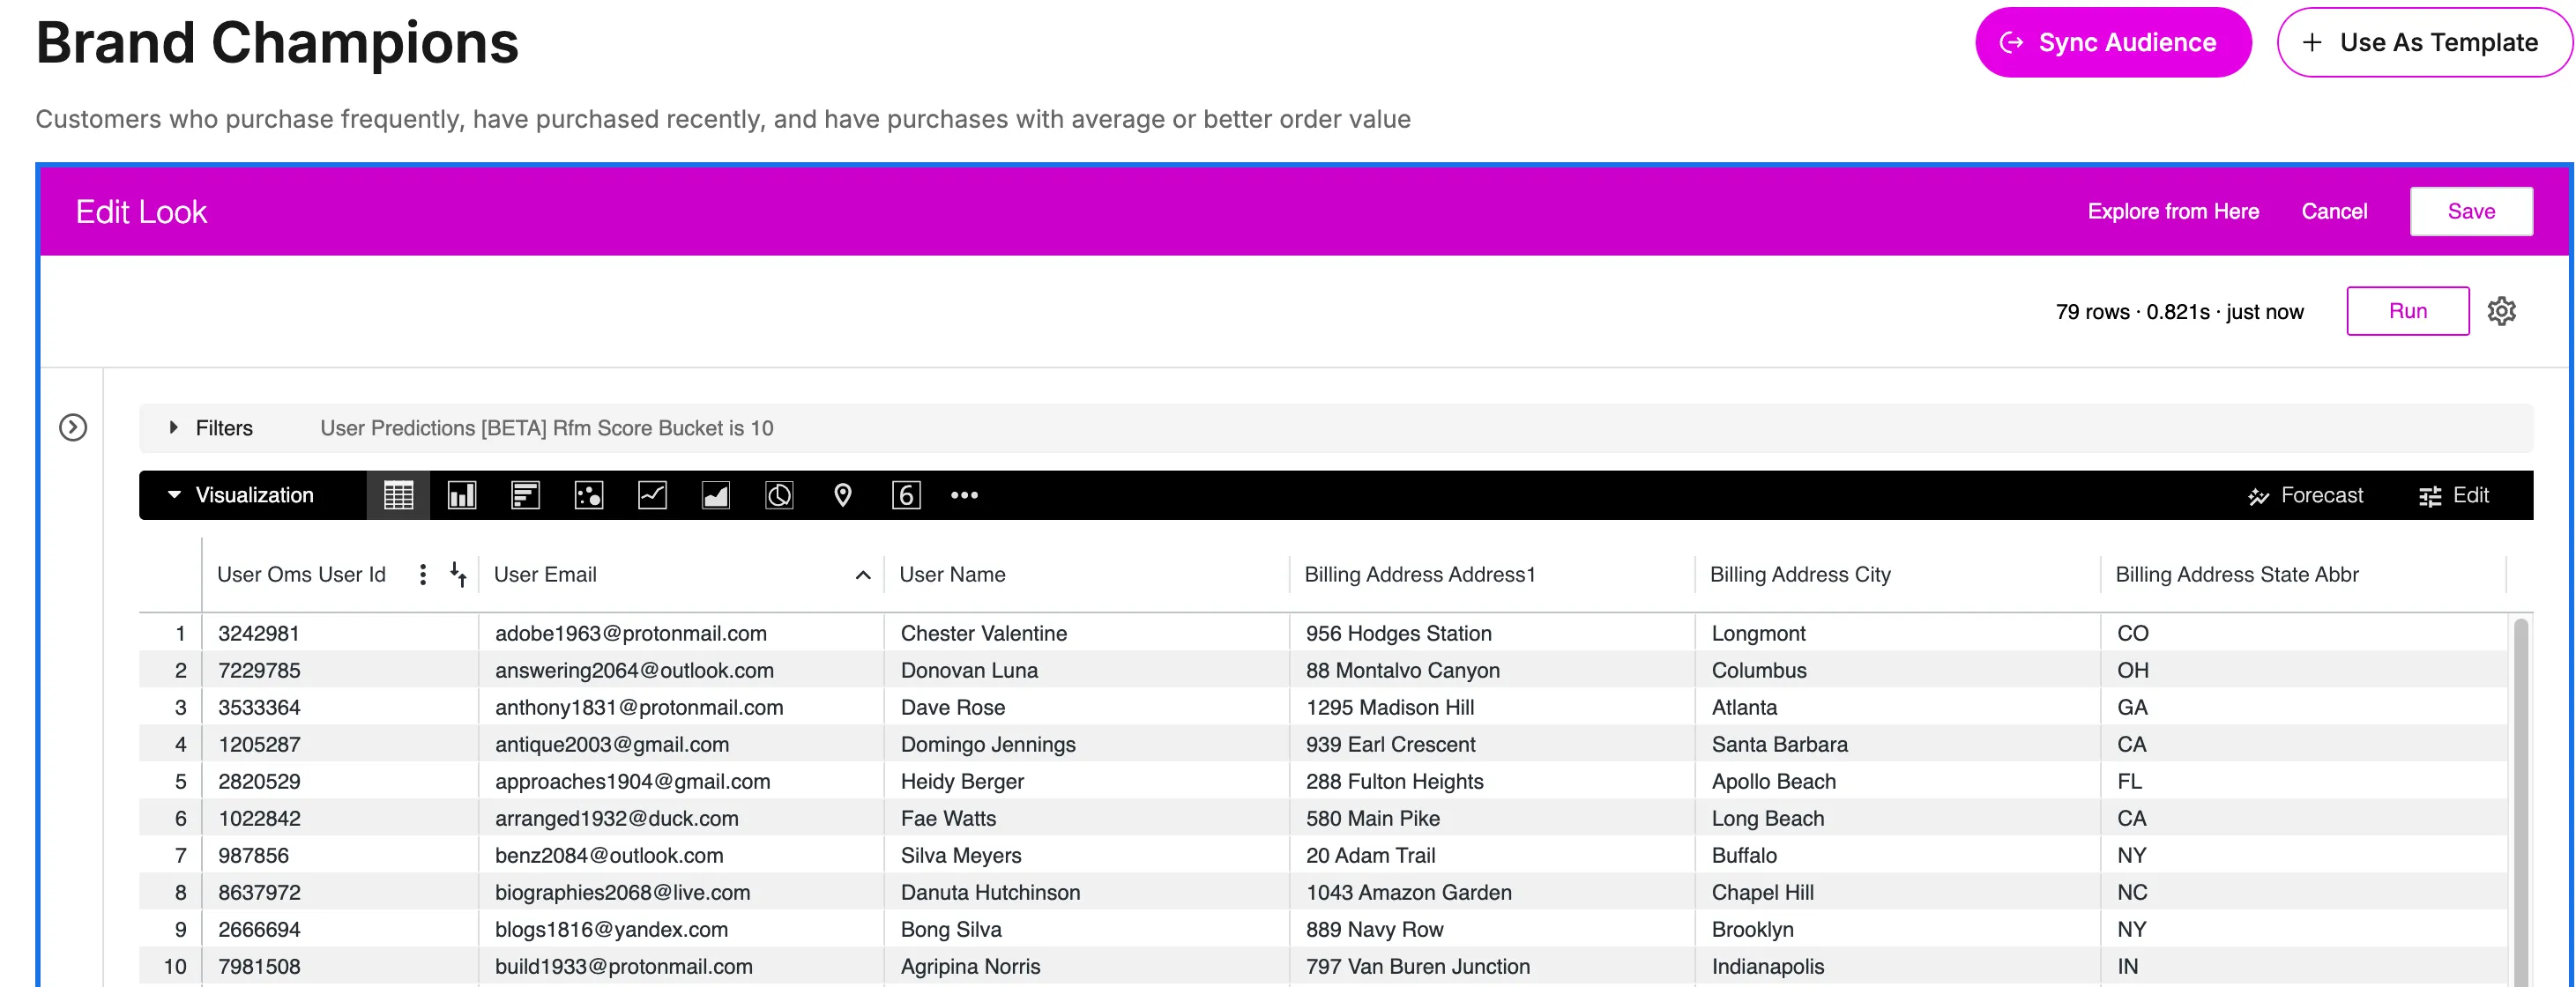The height and width of the screenshot is (987, 2576).
Task: Select the Pie chart visualization icon
Action: coord(779,495)
